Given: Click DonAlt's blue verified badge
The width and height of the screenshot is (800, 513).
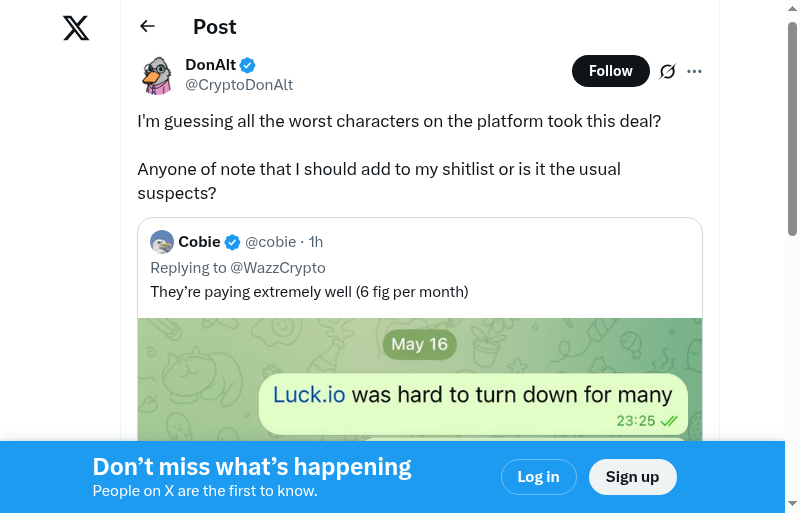Looking at the screenshot, I should (x=247, y=66).
